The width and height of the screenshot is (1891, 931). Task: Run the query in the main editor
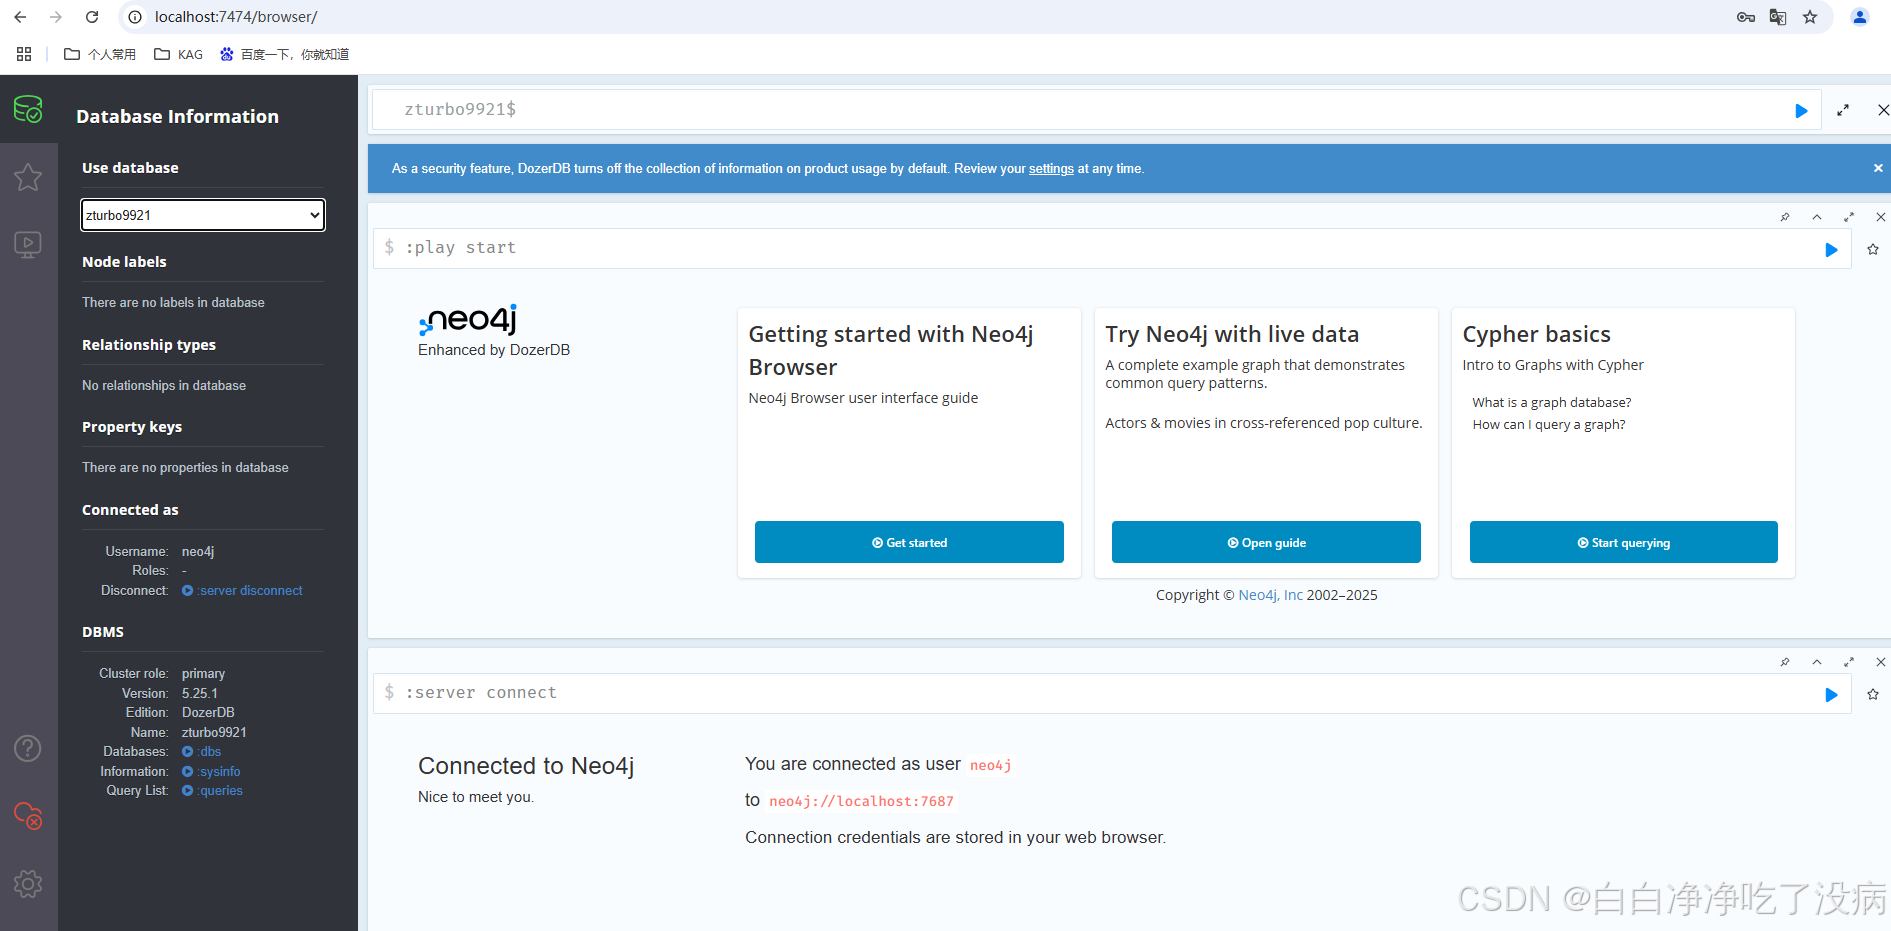coord(1801,111)
